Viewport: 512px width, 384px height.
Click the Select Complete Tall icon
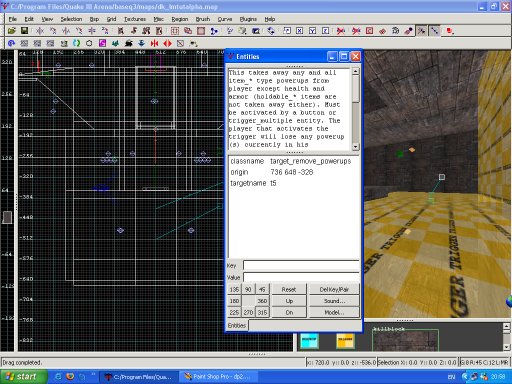[x=121, y=31]
